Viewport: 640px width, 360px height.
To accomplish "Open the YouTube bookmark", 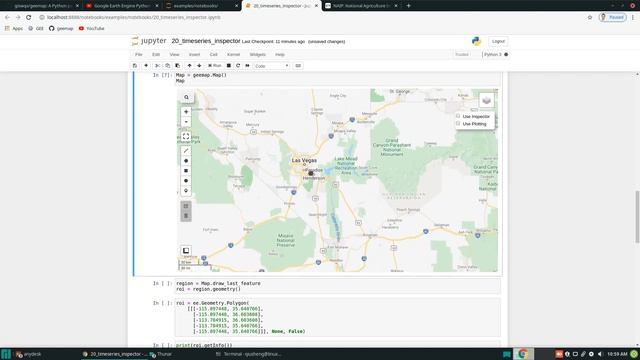I will (91, 29).
